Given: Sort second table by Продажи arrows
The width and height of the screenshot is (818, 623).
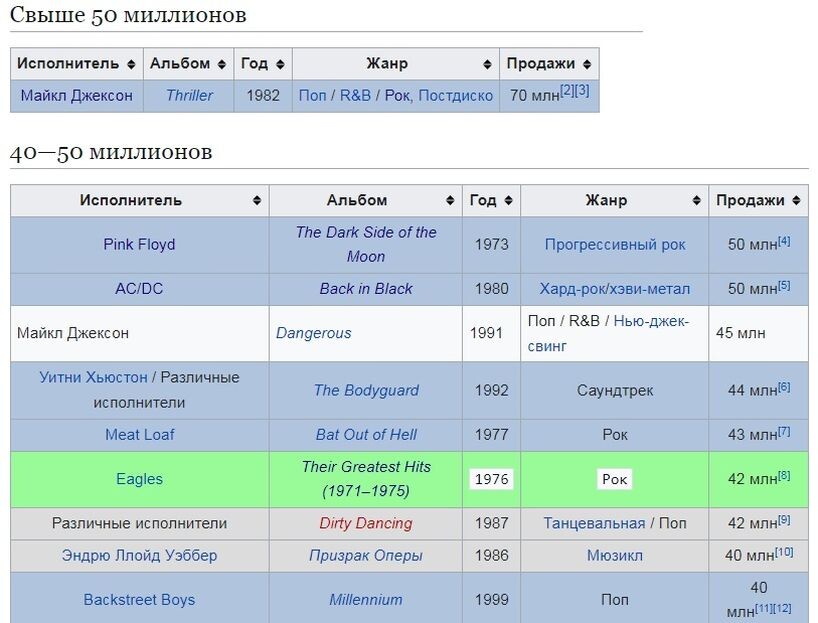Looking at the screenshot, I should click(796, 200).
